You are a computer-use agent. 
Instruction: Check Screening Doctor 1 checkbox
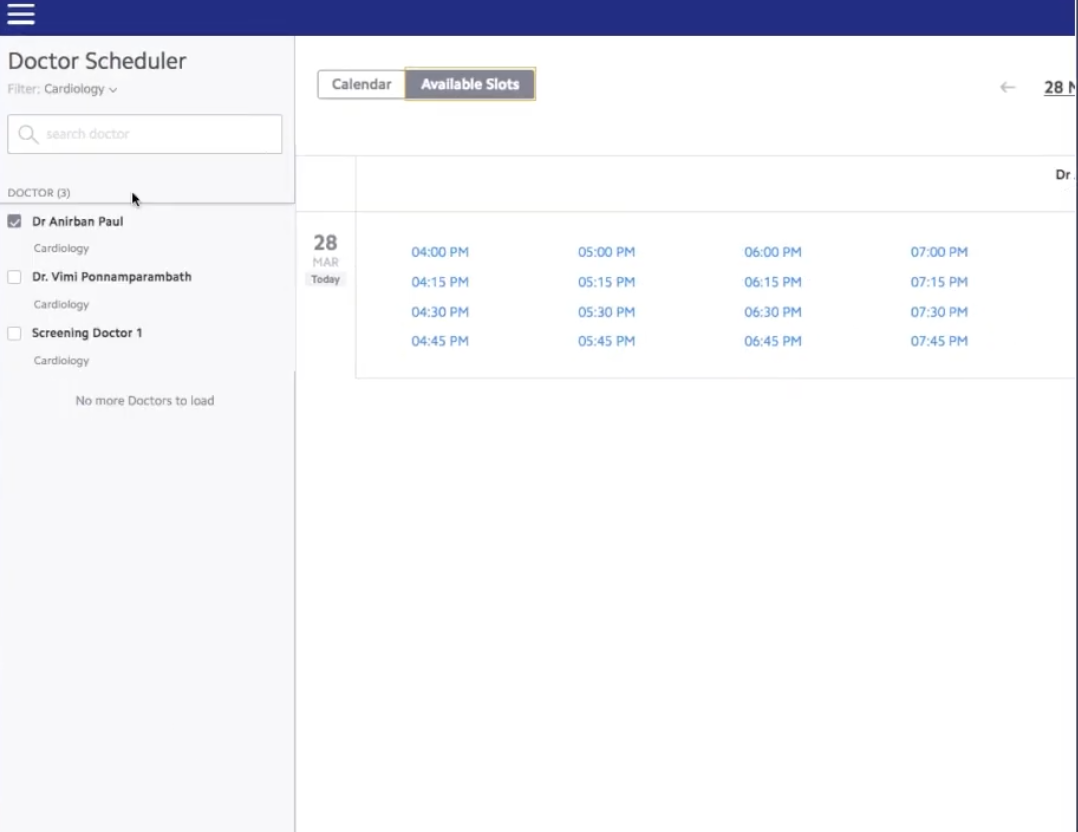[14, 333]
